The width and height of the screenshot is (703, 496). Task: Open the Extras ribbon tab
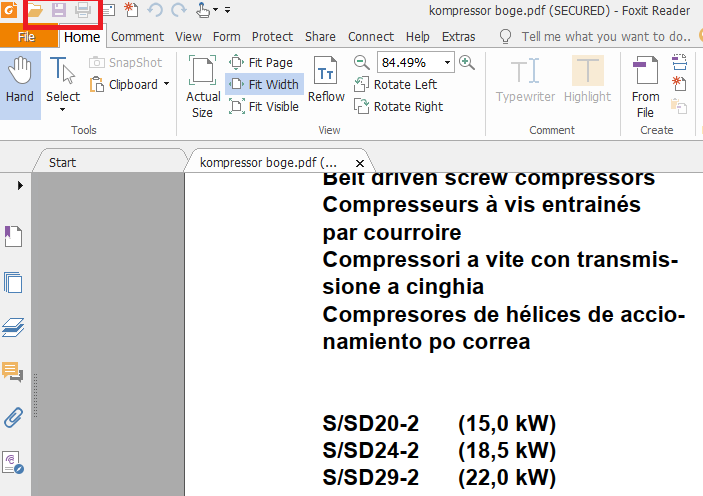point(458,37)
